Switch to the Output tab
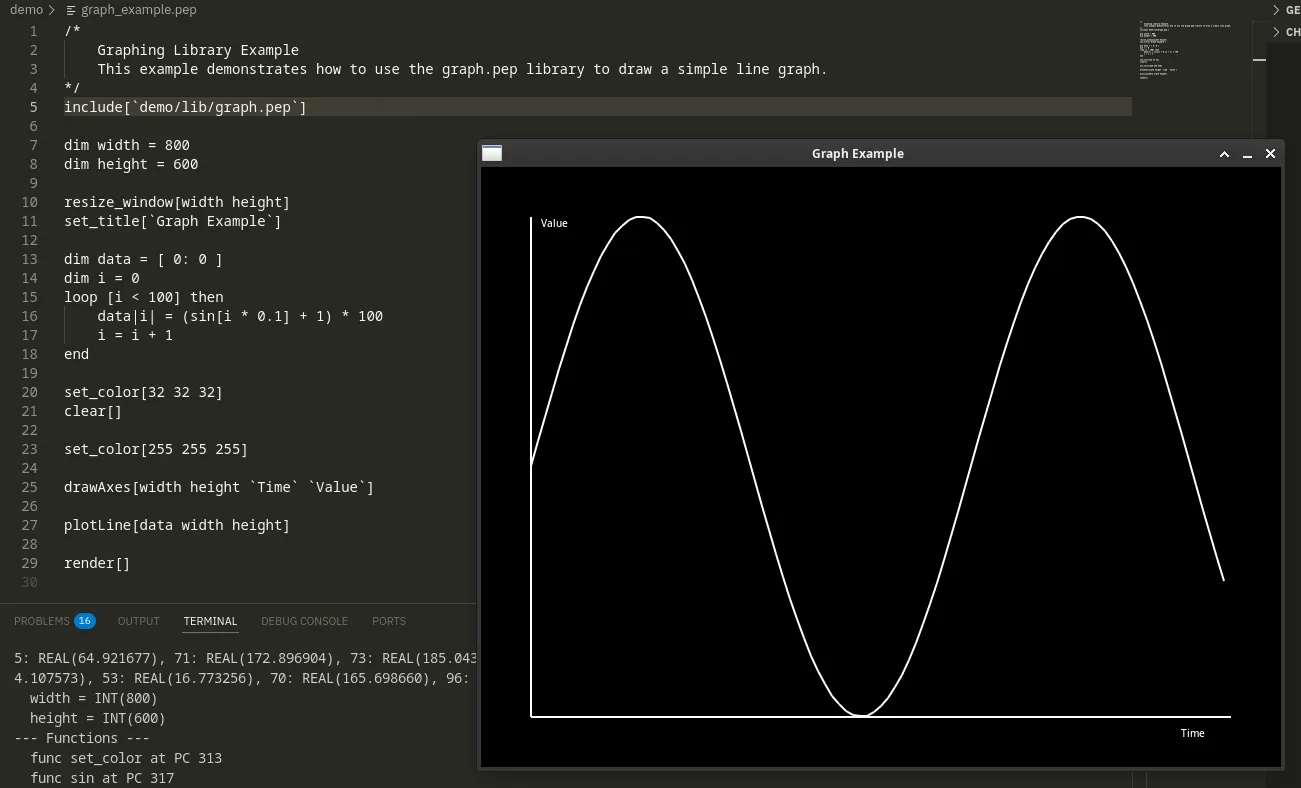 coord(138,621)
